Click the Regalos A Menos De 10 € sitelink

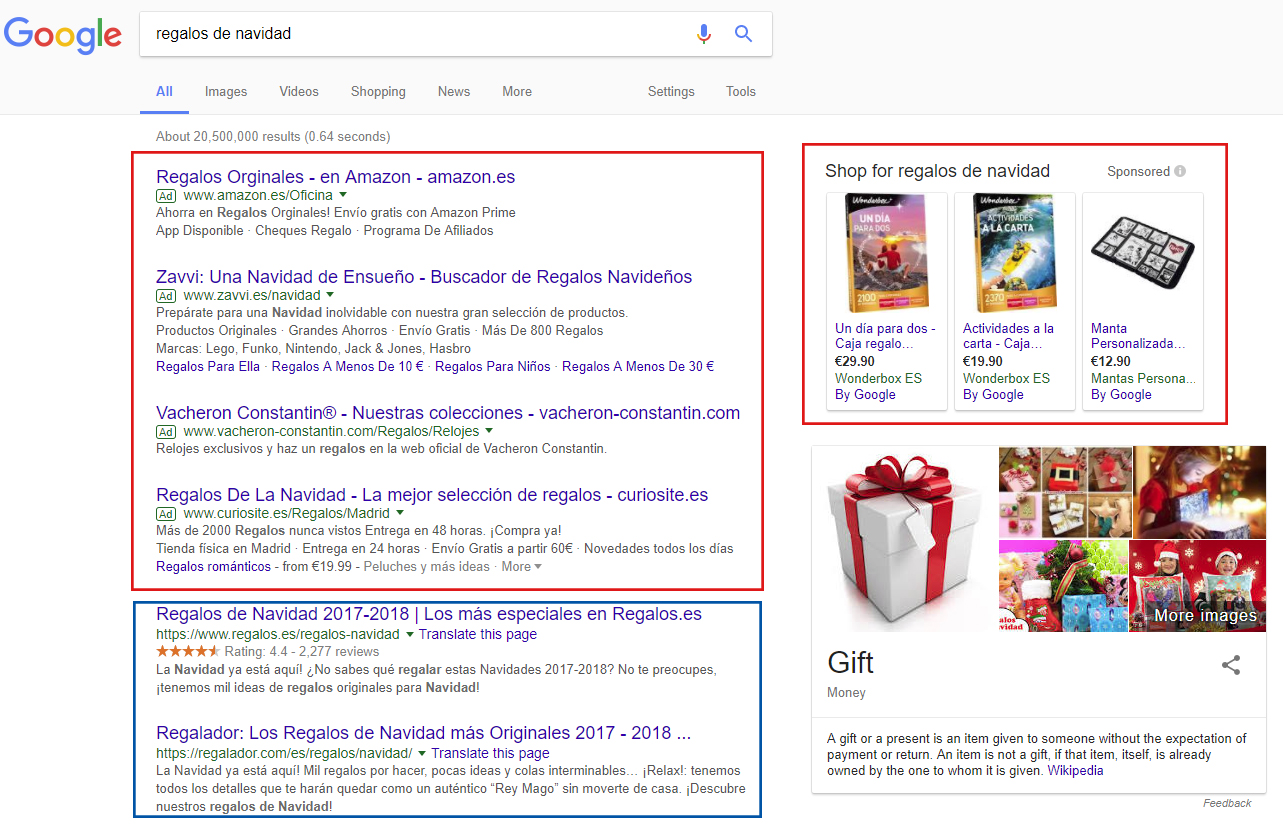[x=348, y=366]
